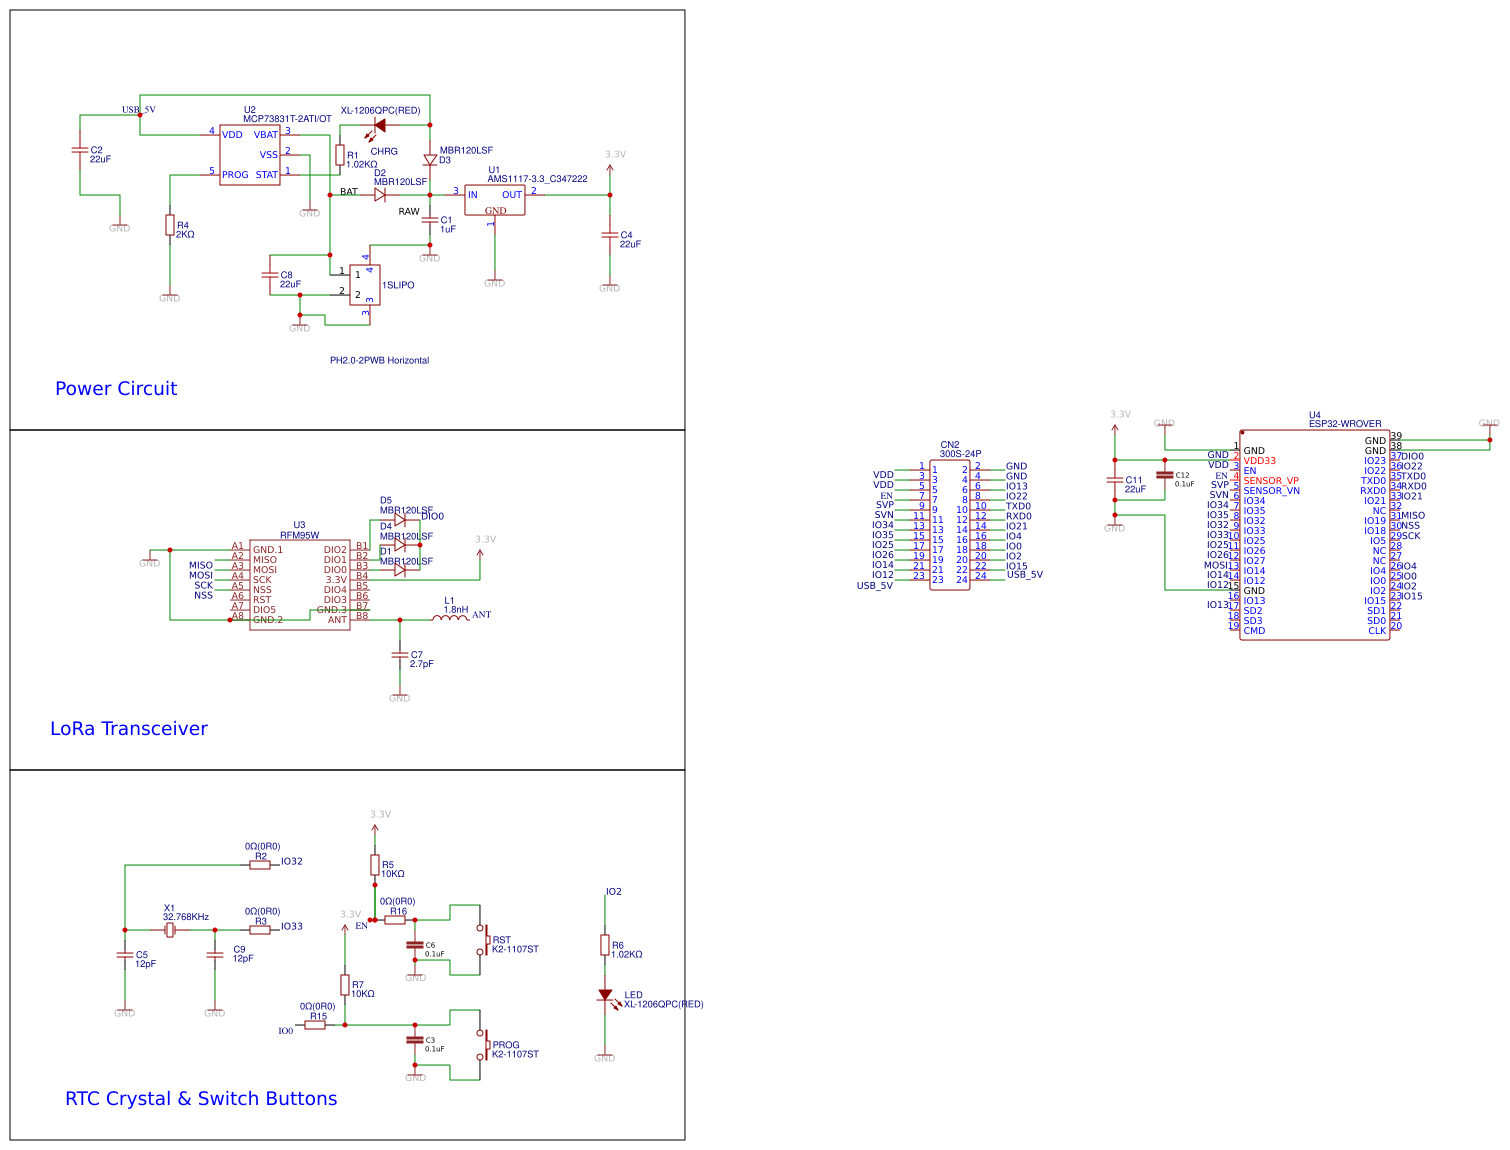Click the Power Circuit section title

point(116,388)
